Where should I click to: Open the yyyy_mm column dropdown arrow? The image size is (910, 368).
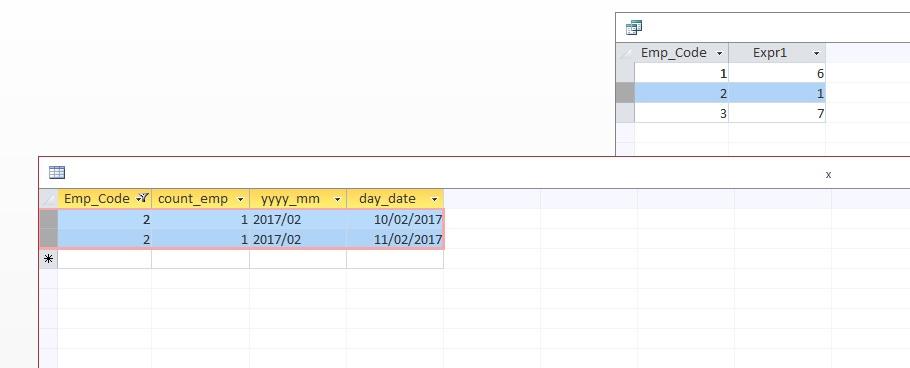pos(337,199)
